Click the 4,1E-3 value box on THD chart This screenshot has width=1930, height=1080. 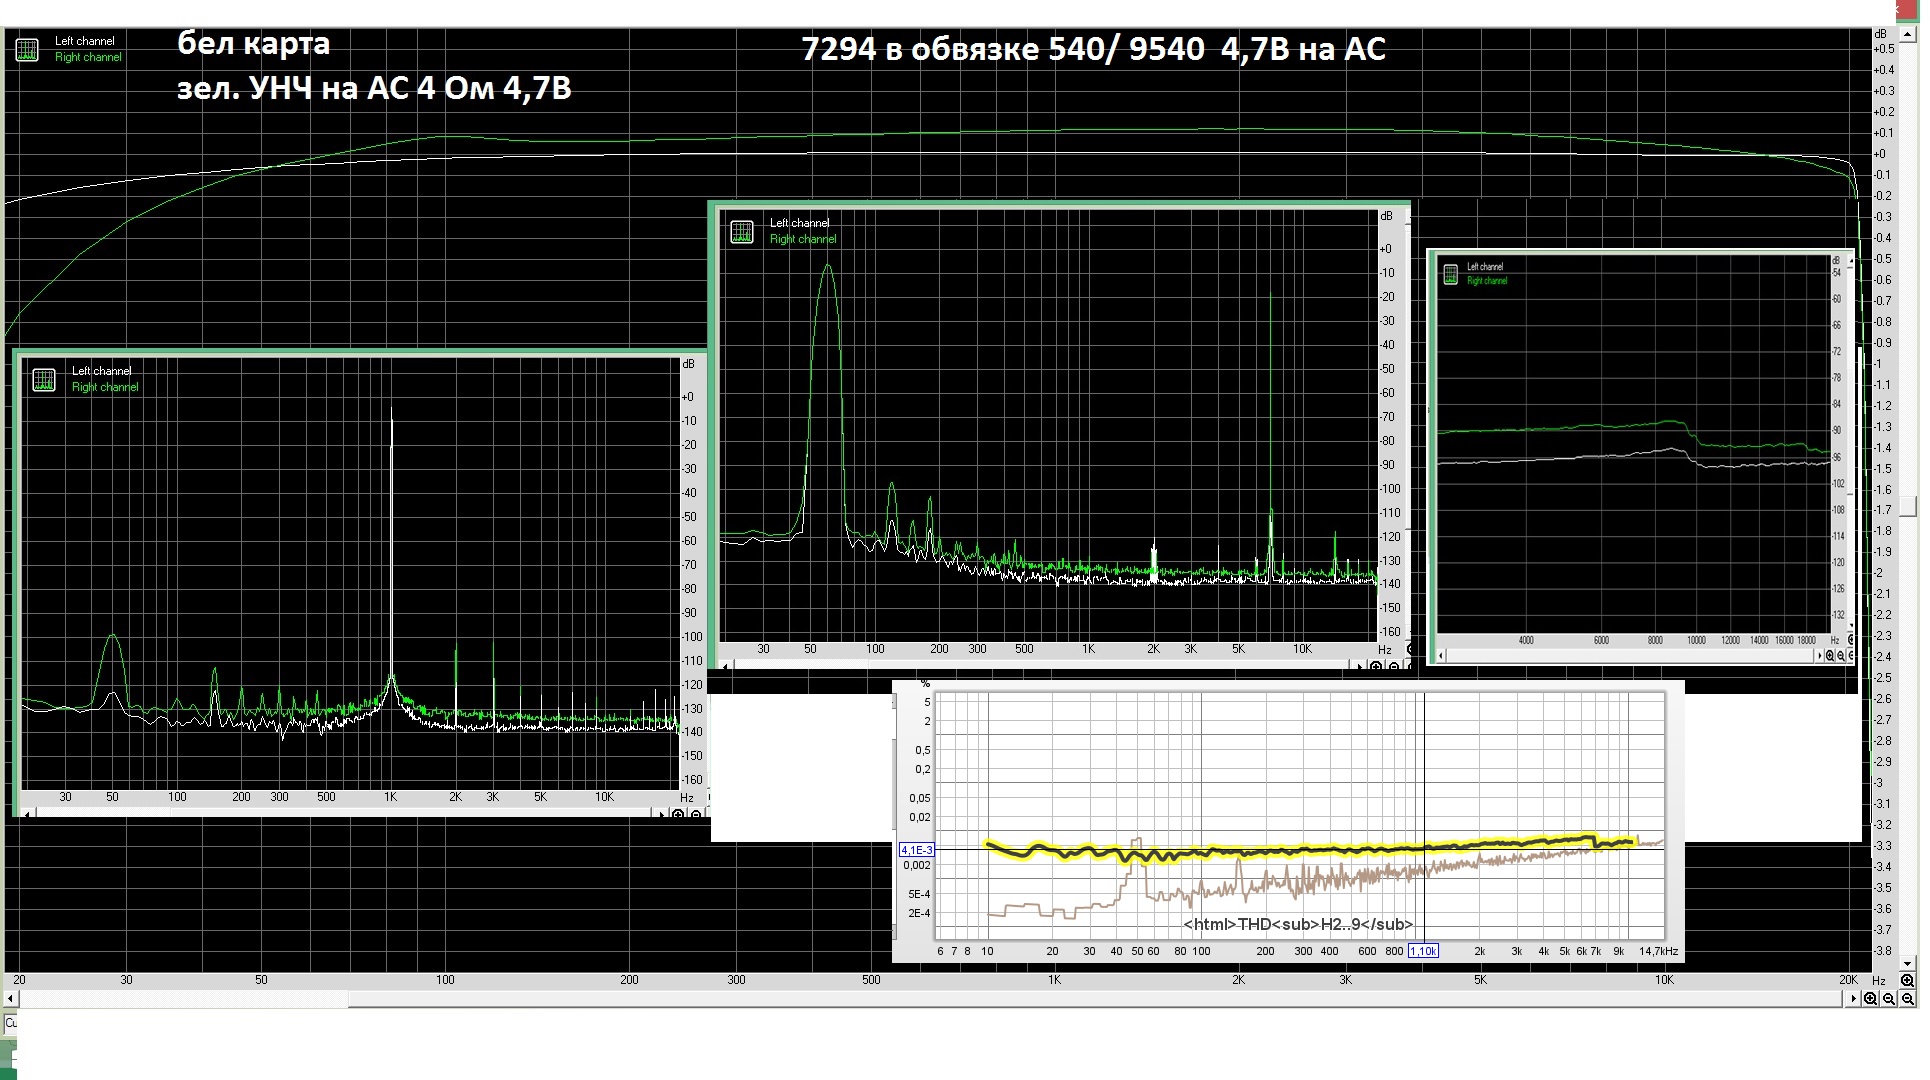[x=916, y=850]
